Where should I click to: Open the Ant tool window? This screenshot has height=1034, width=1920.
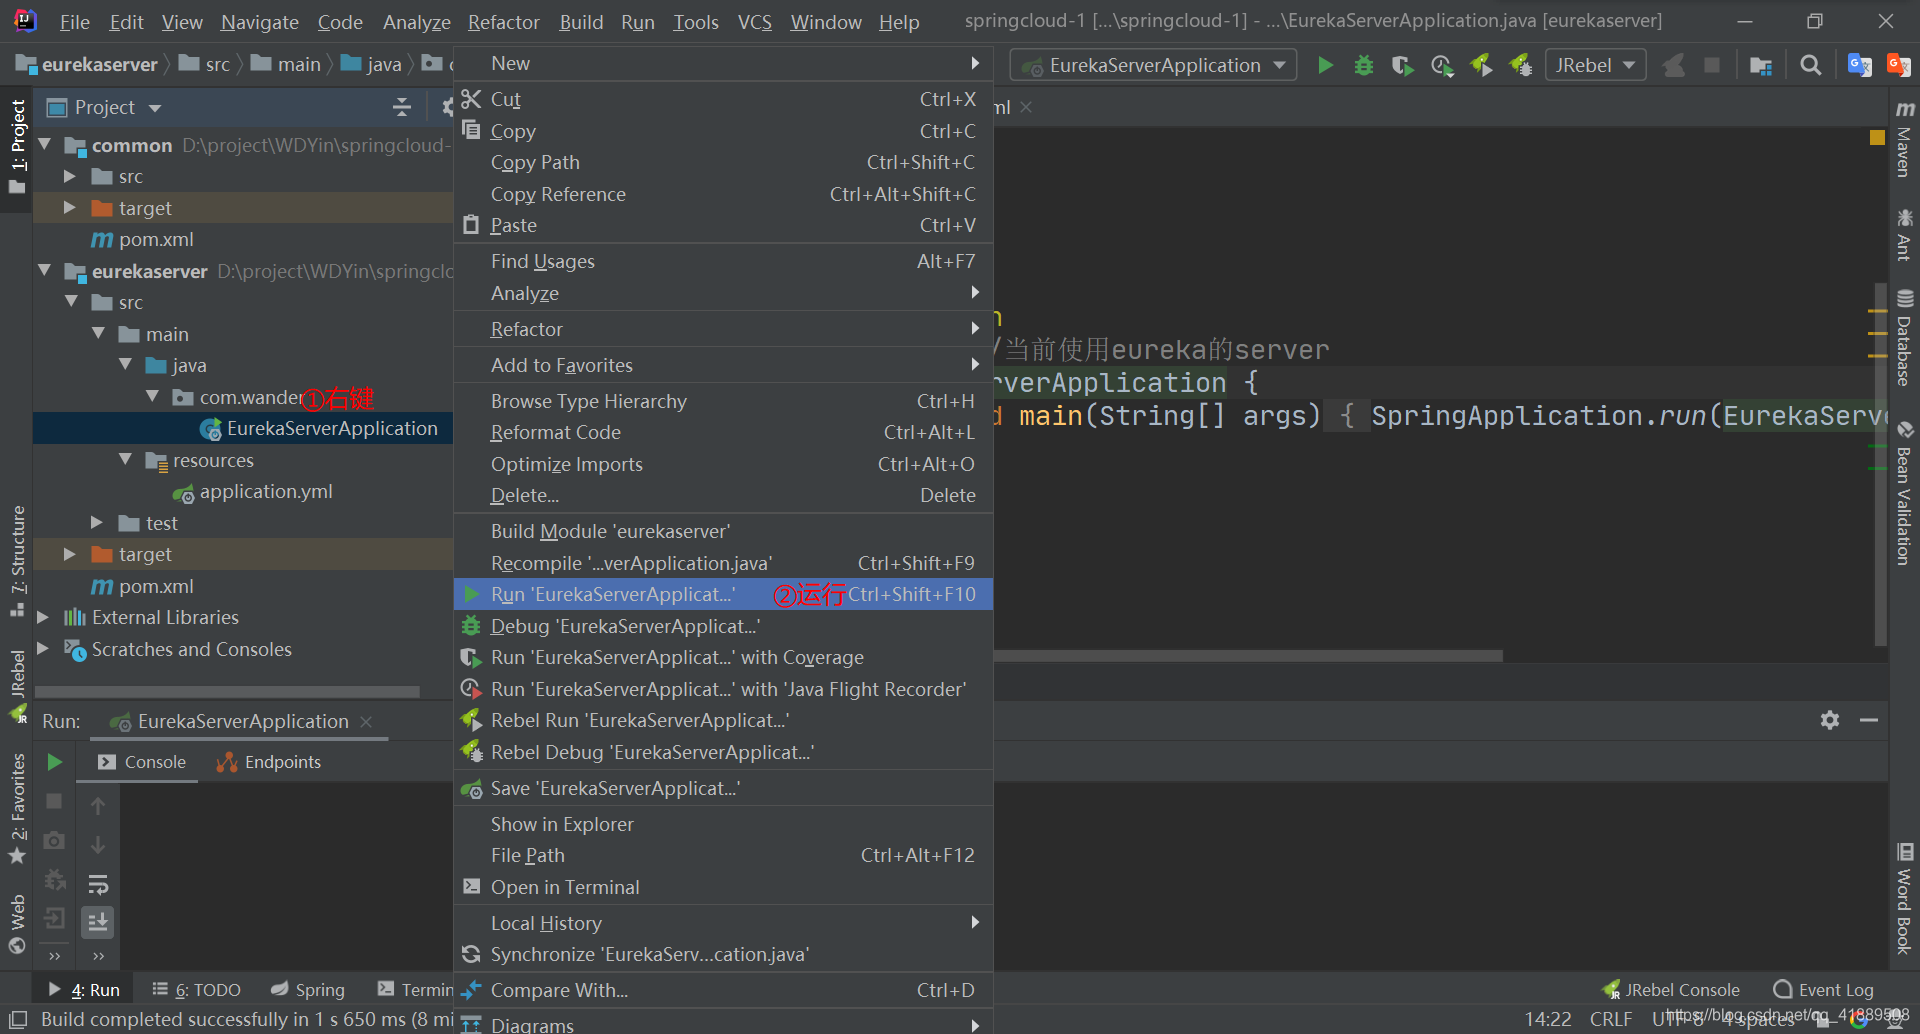pos(1904,235)
